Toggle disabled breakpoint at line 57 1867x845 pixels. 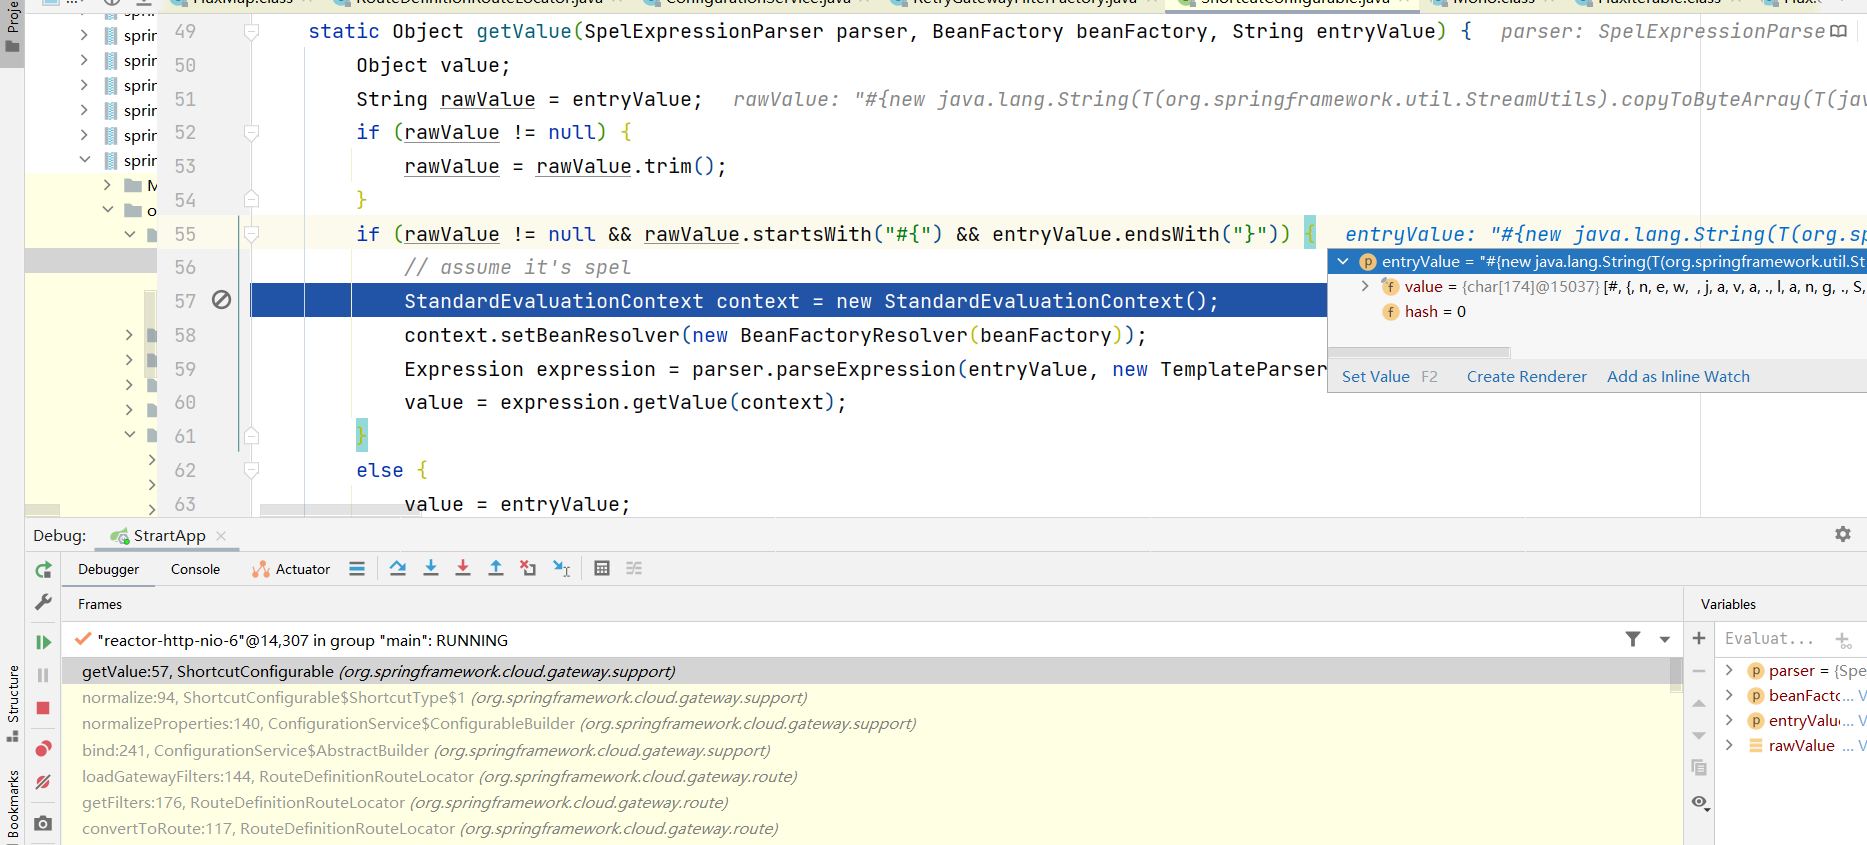pyautogui.click(x=221, y=300)
